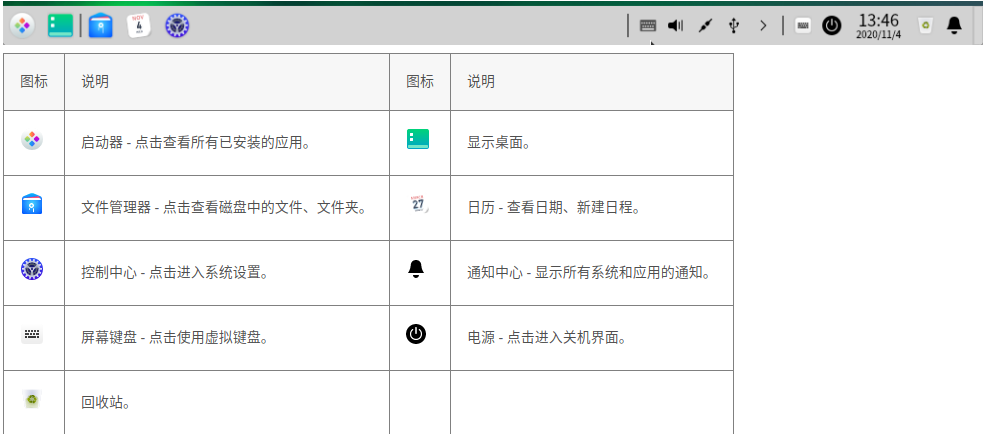Open the calendar app in dock
Image resolution: width=985 pixels, height=434 pixels.
[x=139, y=25]
